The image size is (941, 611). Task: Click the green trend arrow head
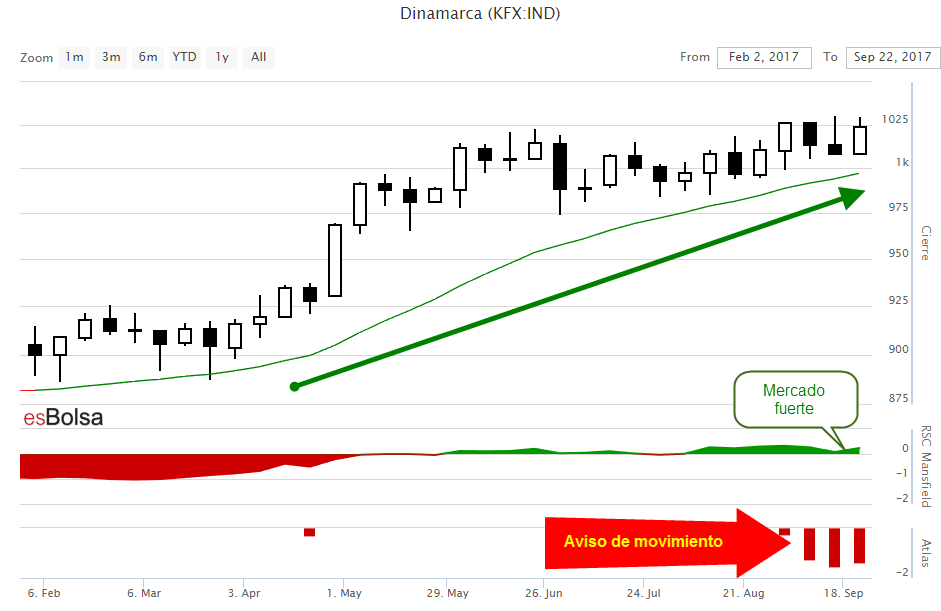(x=850, y=197)
